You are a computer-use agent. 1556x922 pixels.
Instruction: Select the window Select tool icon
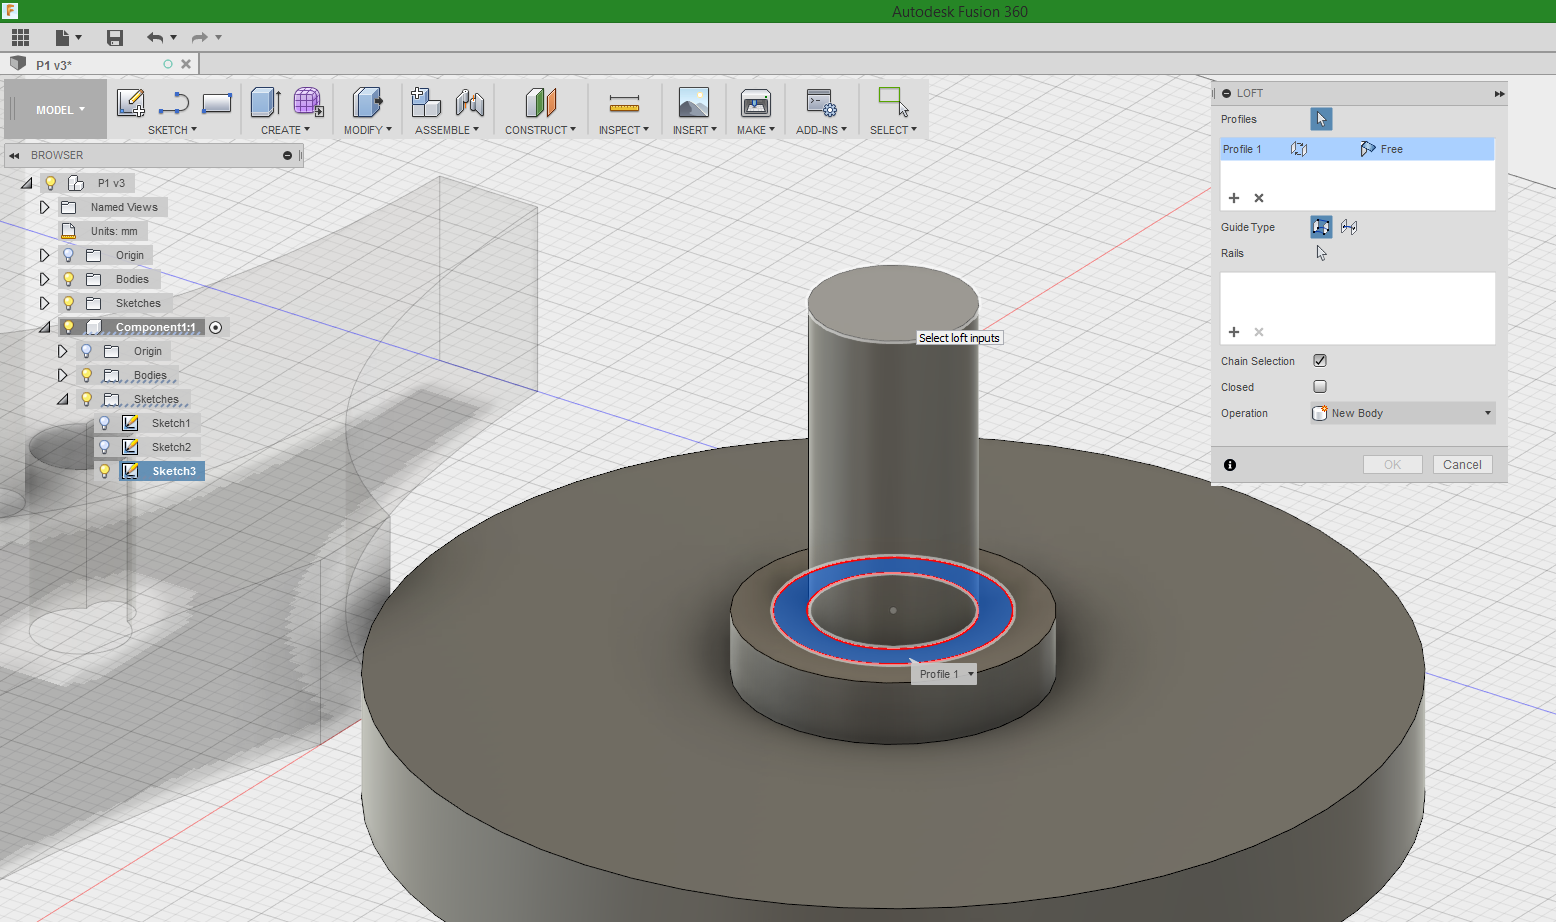[893, 102]
